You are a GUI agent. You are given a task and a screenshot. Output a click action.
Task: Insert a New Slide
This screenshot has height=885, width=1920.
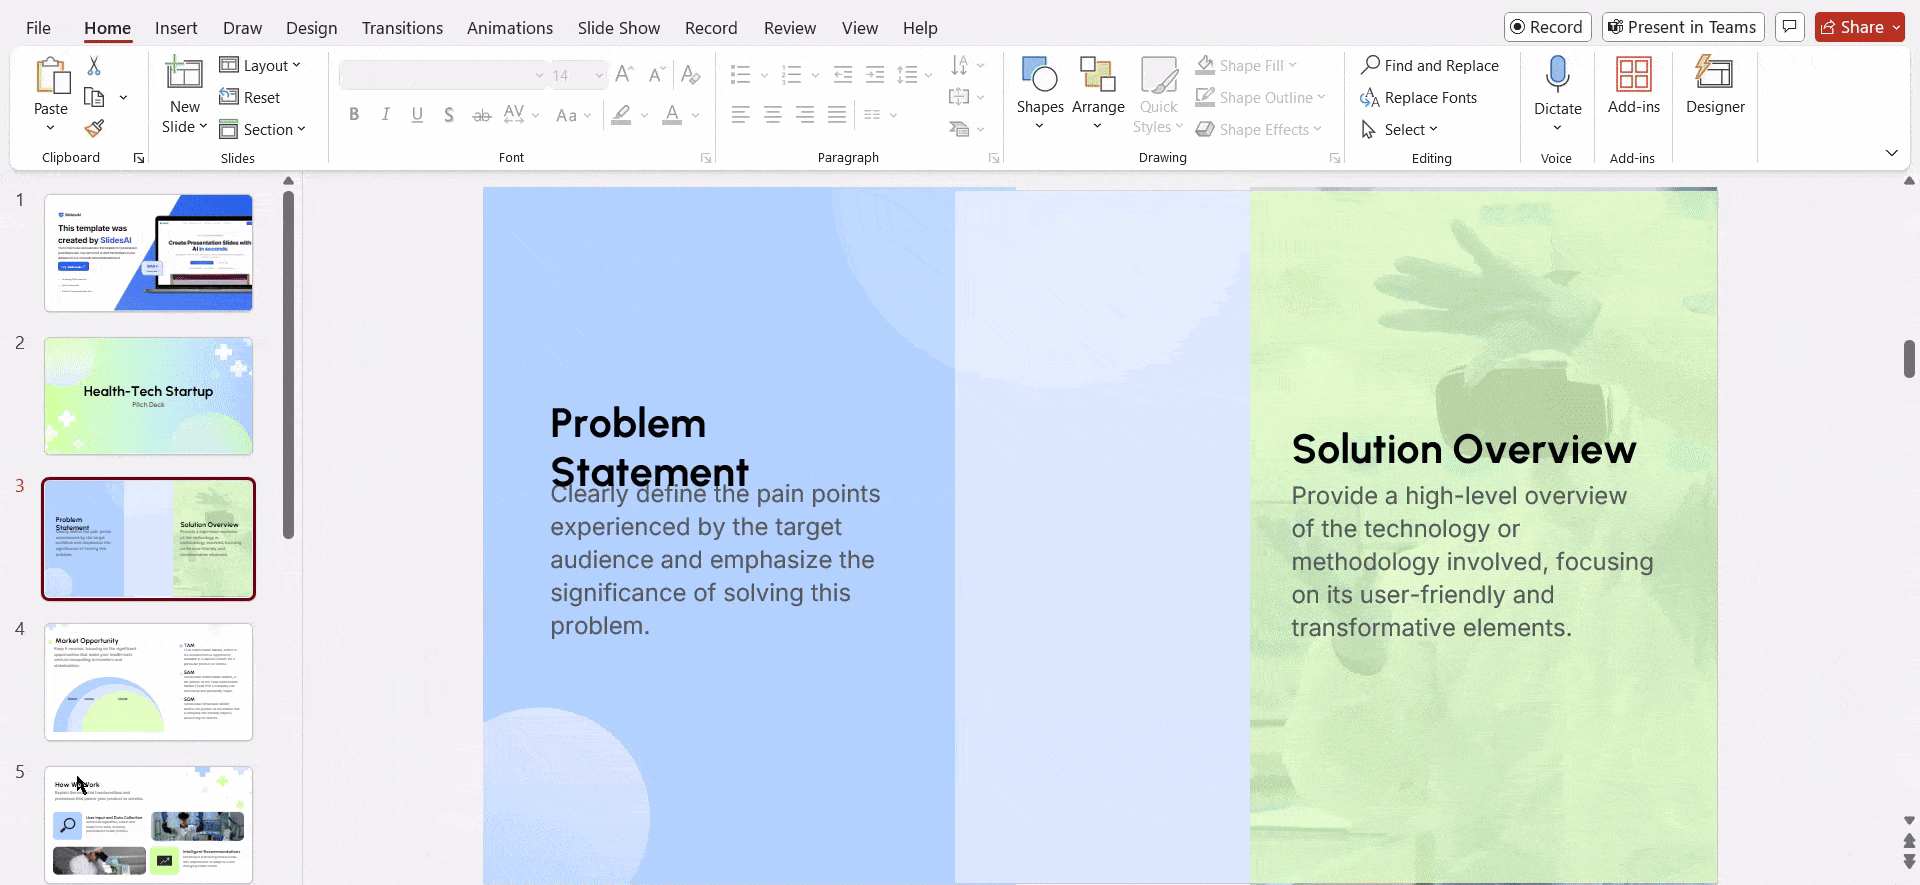[184, 76]
